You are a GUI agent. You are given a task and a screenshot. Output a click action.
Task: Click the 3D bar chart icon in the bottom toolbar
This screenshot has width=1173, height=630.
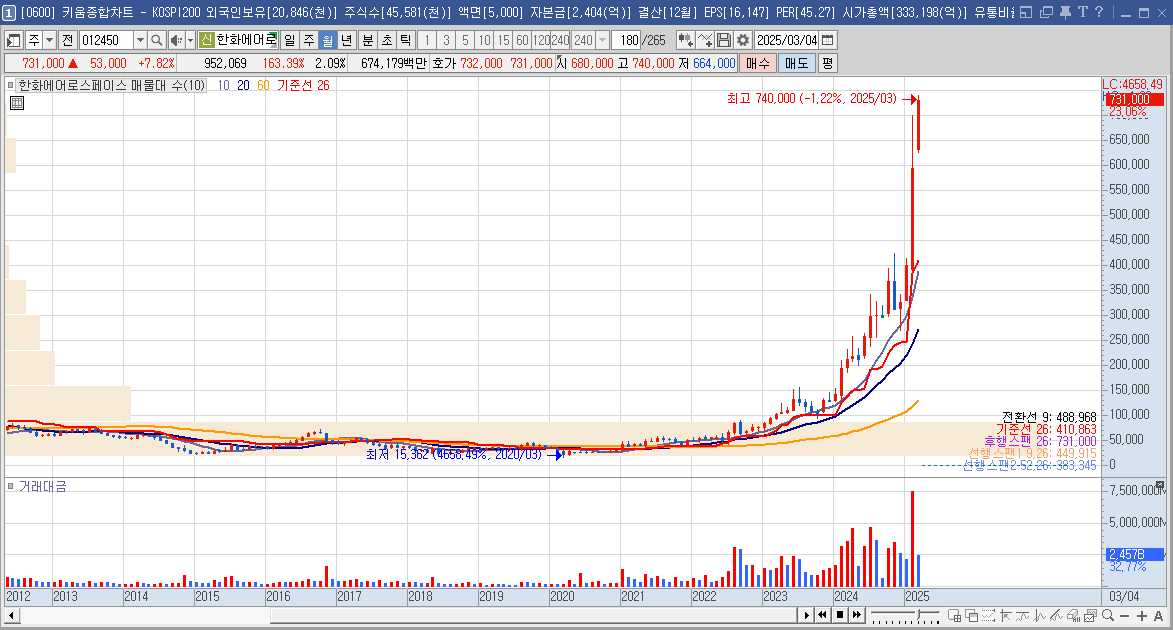(1074, 616)
